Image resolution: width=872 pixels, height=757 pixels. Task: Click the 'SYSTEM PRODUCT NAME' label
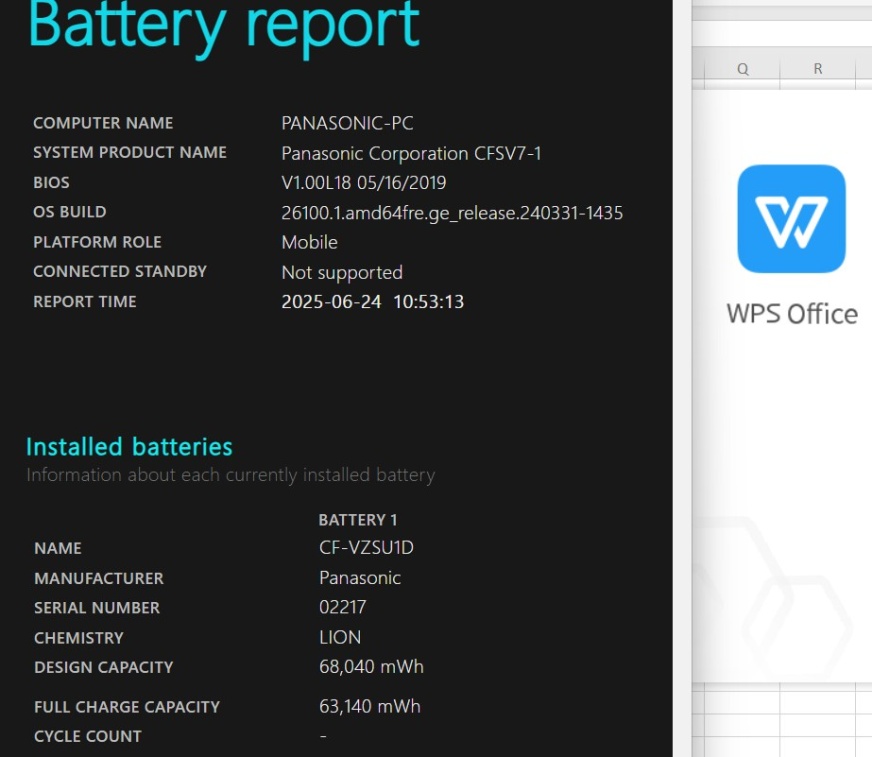(x=130, y=152)
